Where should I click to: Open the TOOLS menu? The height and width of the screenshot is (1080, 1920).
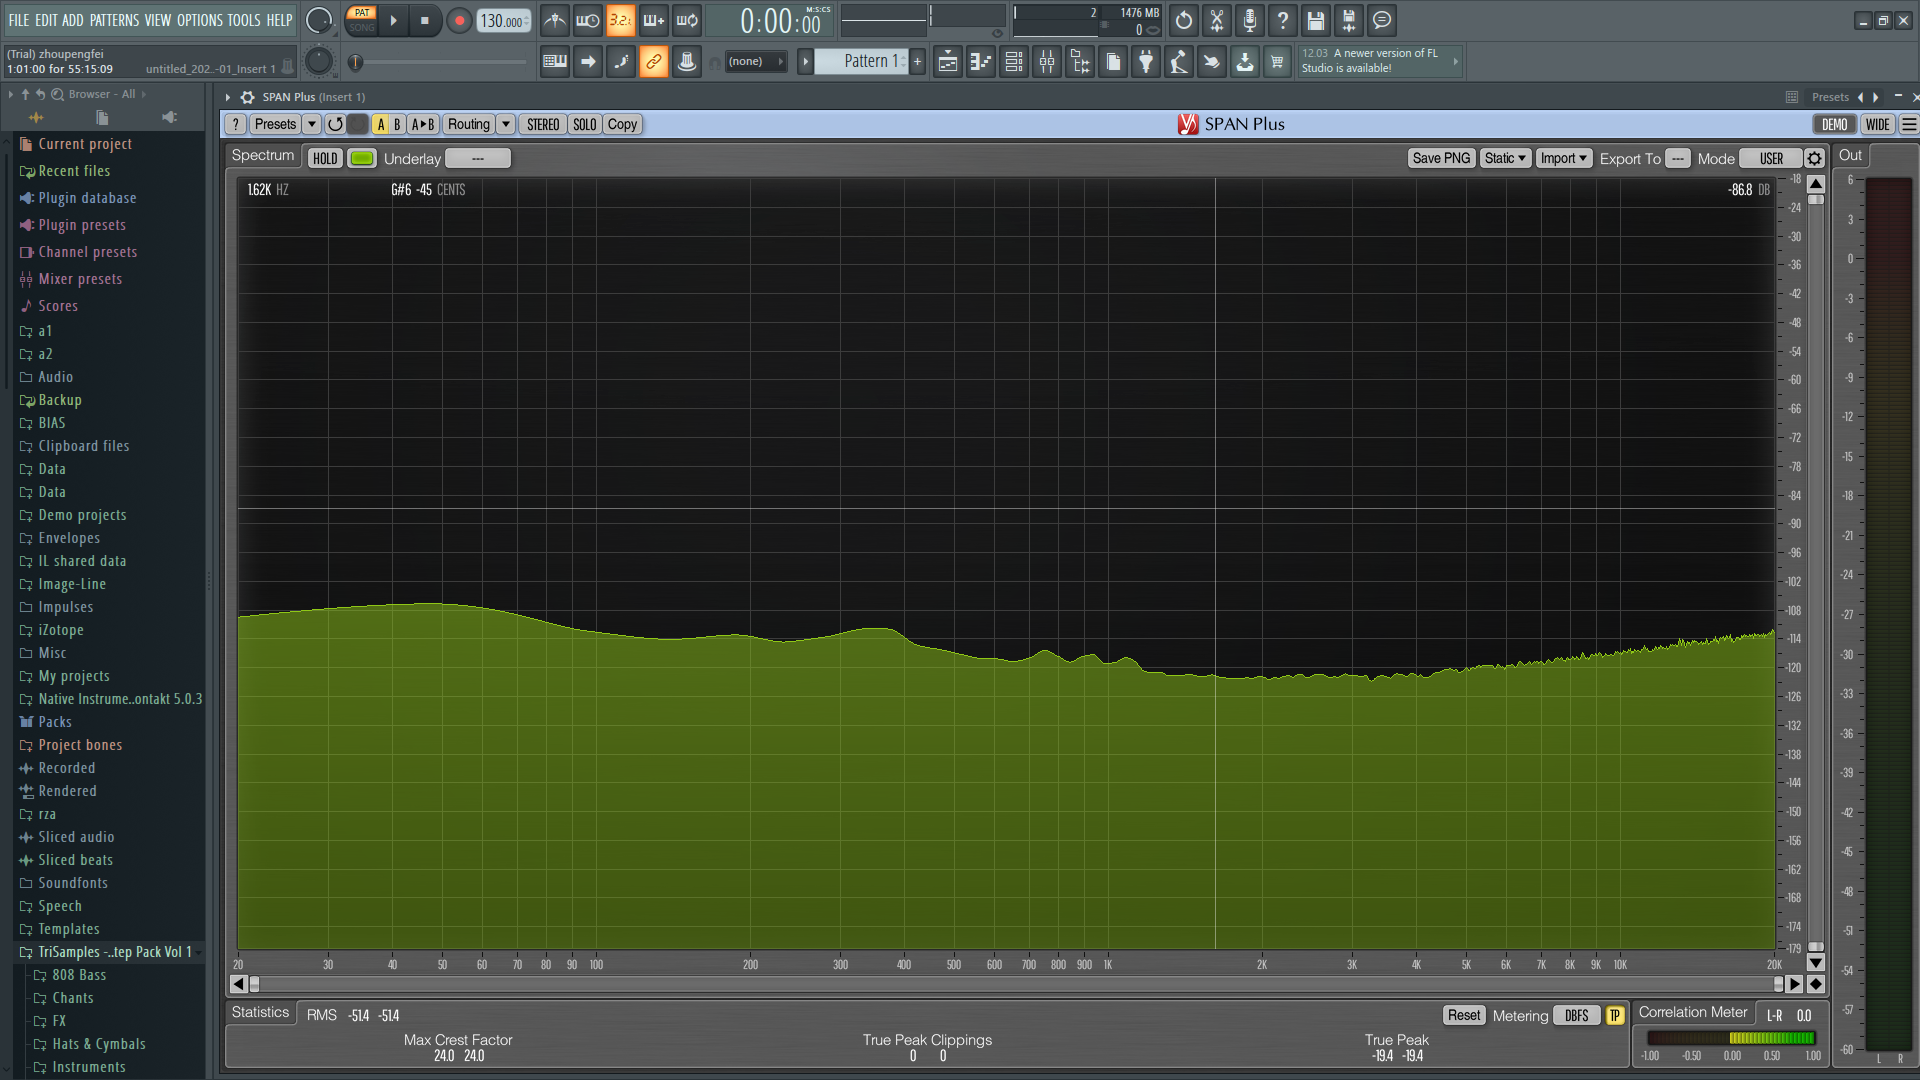tap(244, 20)
